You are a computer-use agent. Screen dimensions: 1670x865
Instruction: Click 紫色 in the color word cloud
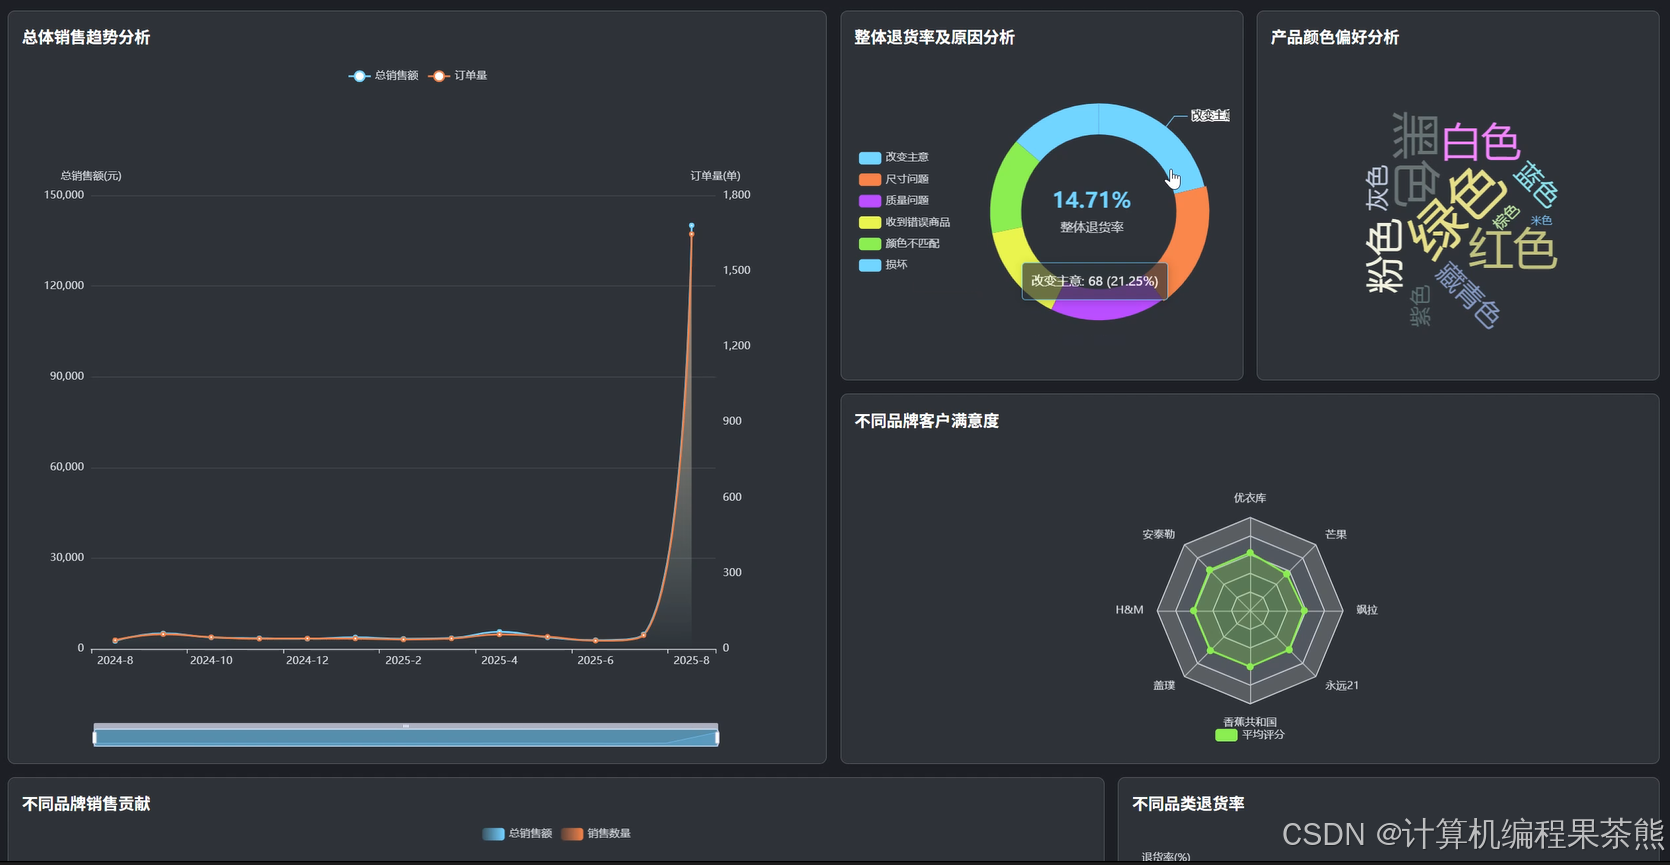click(1421, 306)
